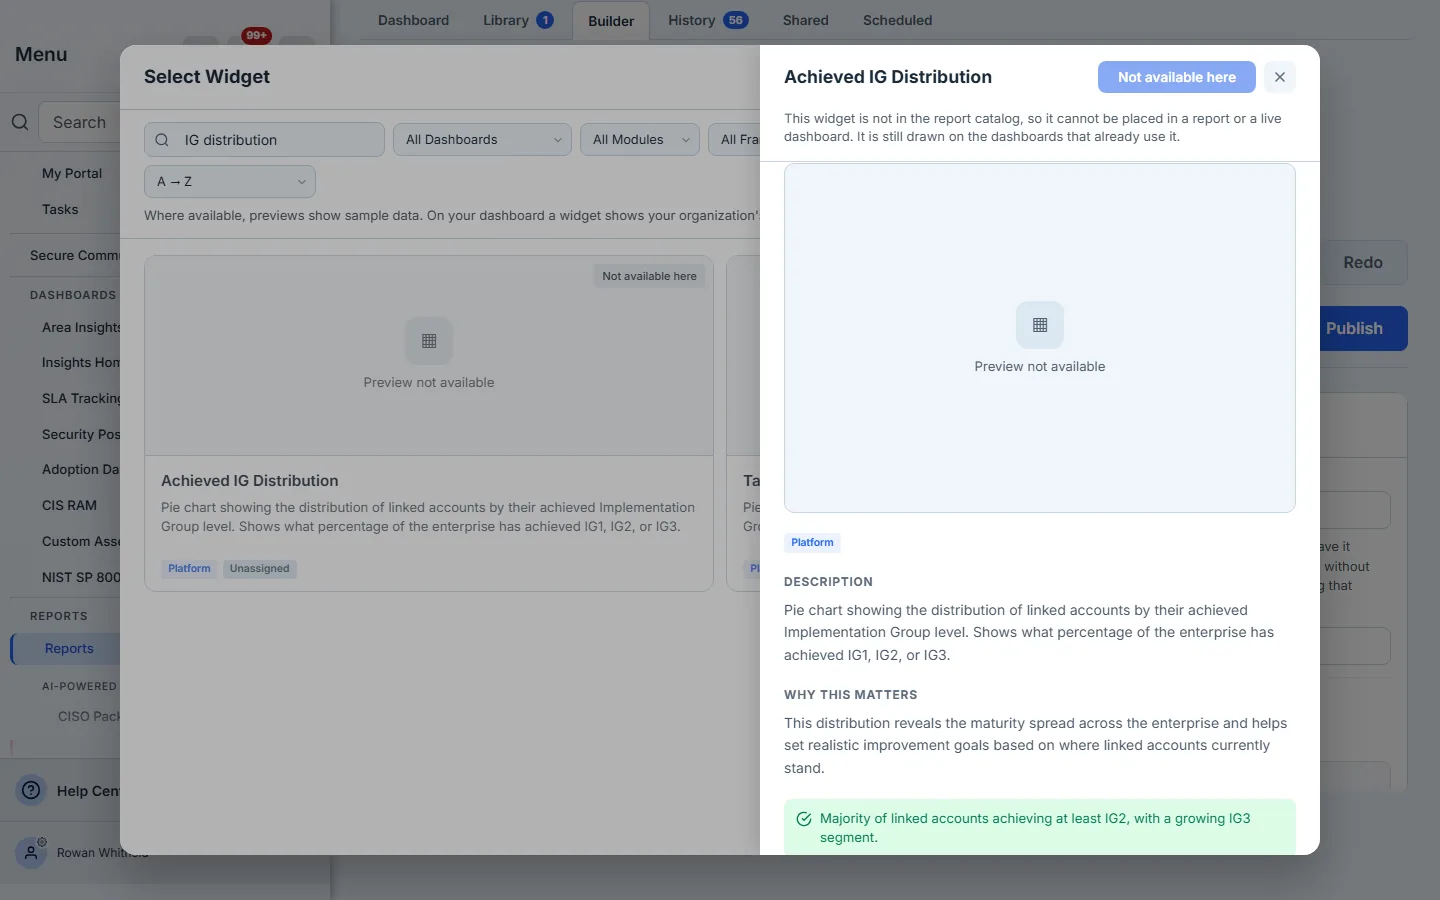The width and height of the screenshot is (1440, 900).
Task: Click the History count badge 56
Action: click(x=736, y=20)
